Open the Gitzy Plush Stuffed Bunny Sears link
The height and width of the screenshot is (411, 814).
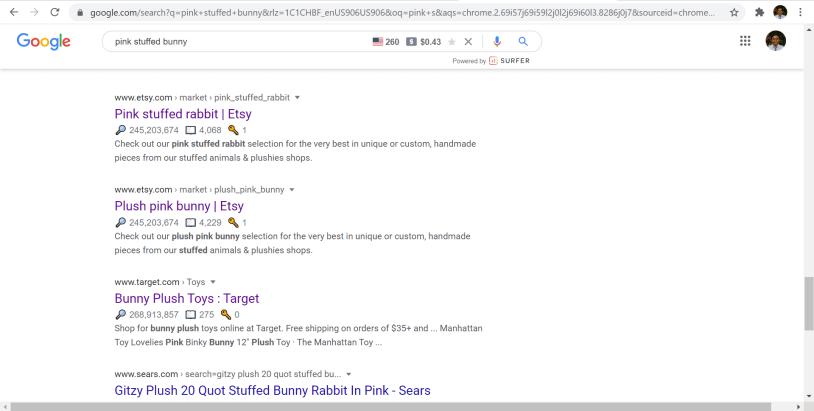click(x=273, y=390)
